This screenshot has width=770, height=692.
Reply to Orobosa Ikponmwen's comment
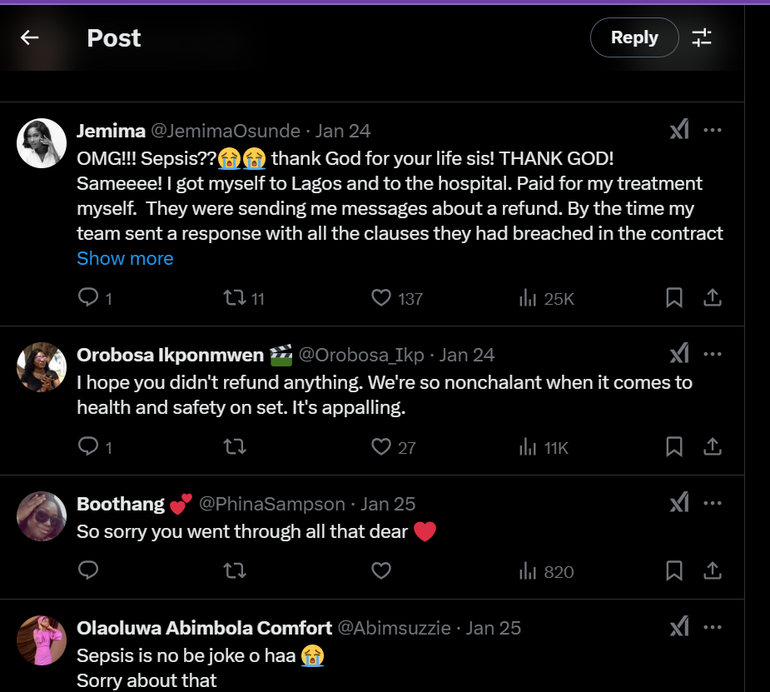(88, 447)
